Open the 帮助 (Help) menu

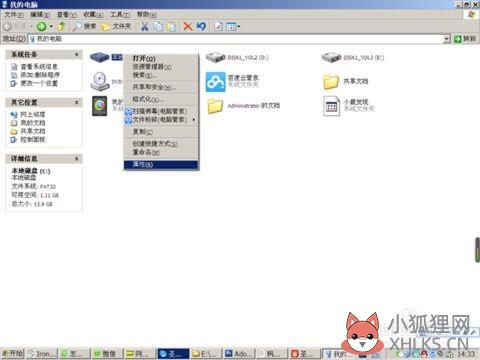[147, 15]
